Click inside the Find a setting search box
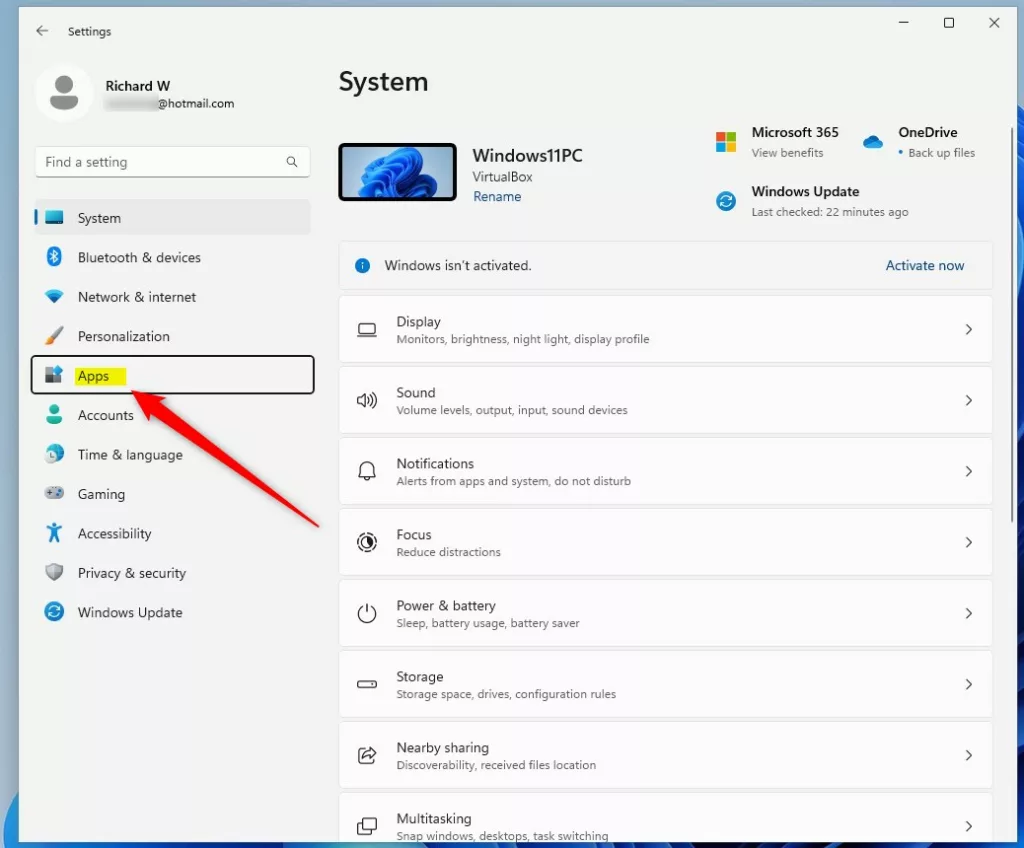This screenshot has height=848, width=1024. [x=160, y=161]
